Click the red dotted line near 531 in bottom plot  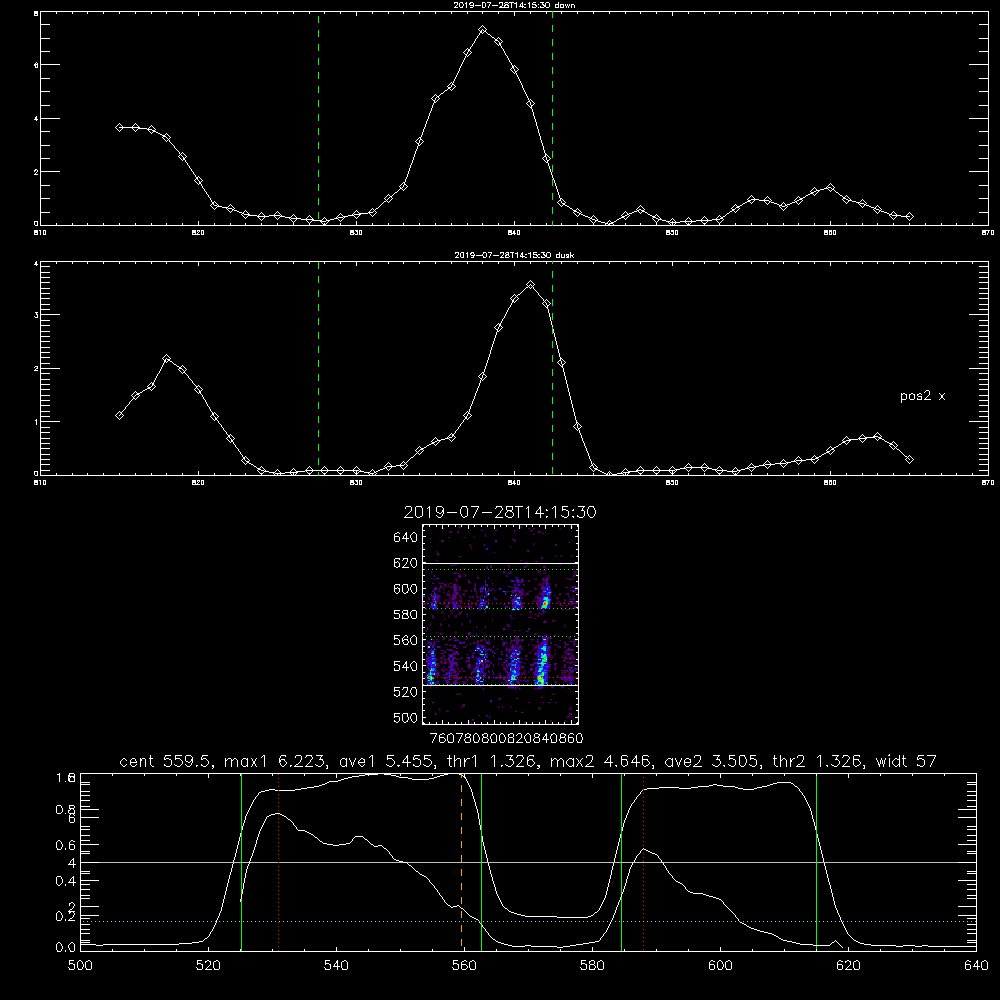[x=279, y=861]
